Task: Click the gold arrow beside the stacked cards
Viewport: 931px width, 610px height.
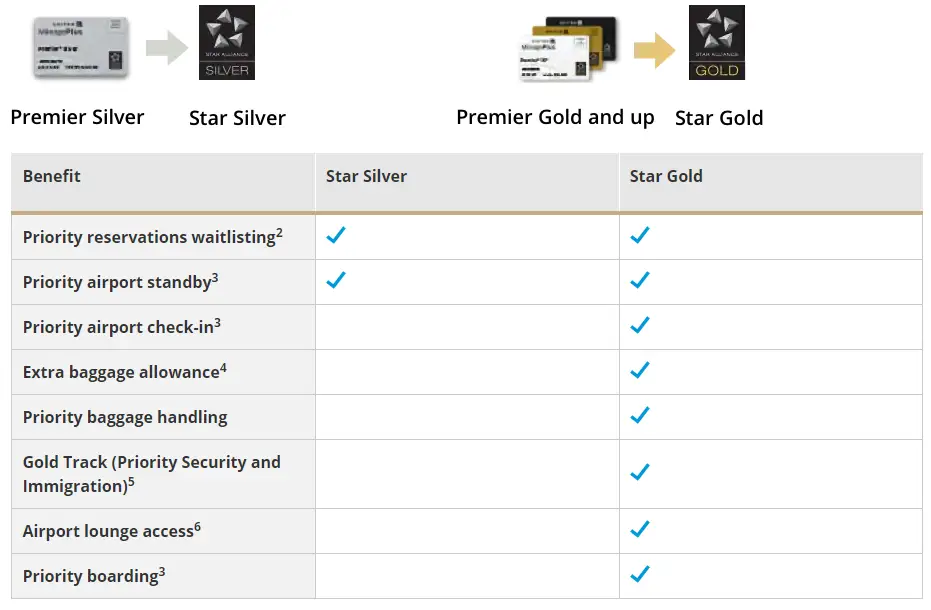Action: pyautogui.click(x=655, y=50)
